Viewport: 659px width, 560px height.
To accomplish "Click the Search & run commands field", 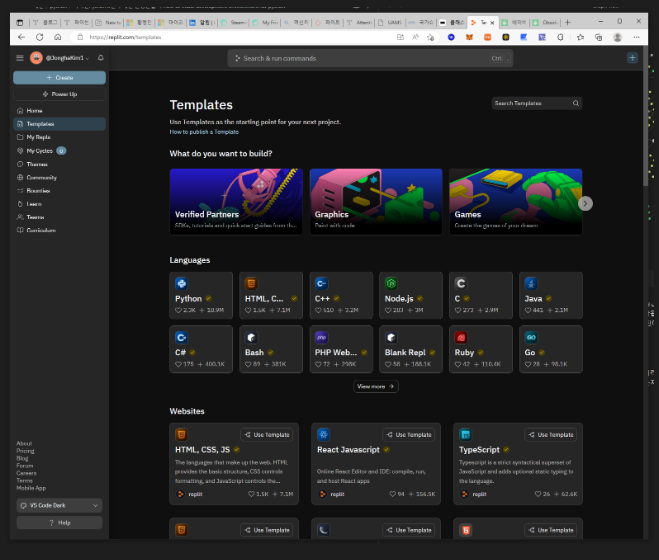I will click(x=370, y=58).
